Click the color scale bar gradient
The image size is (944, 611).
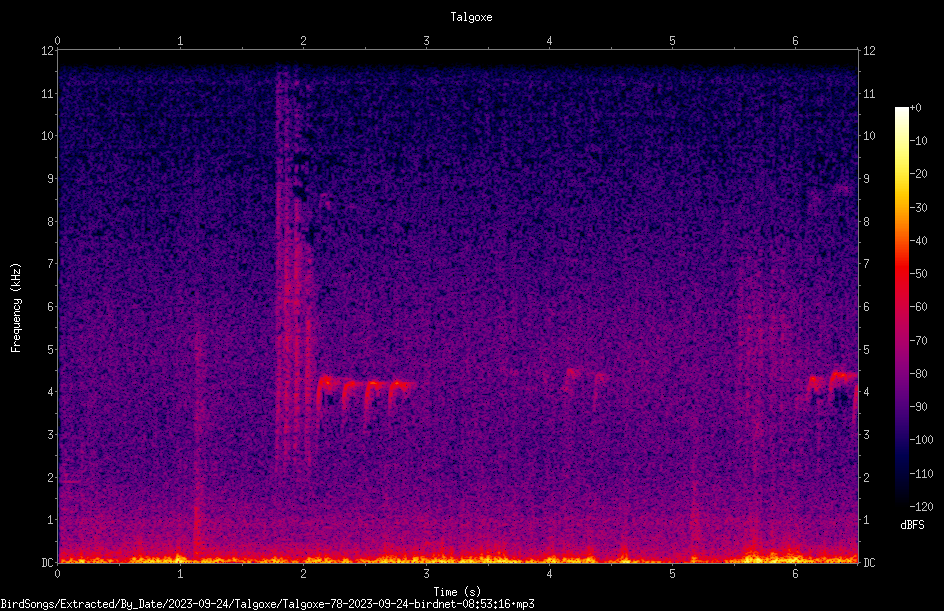tap(901, 306)
